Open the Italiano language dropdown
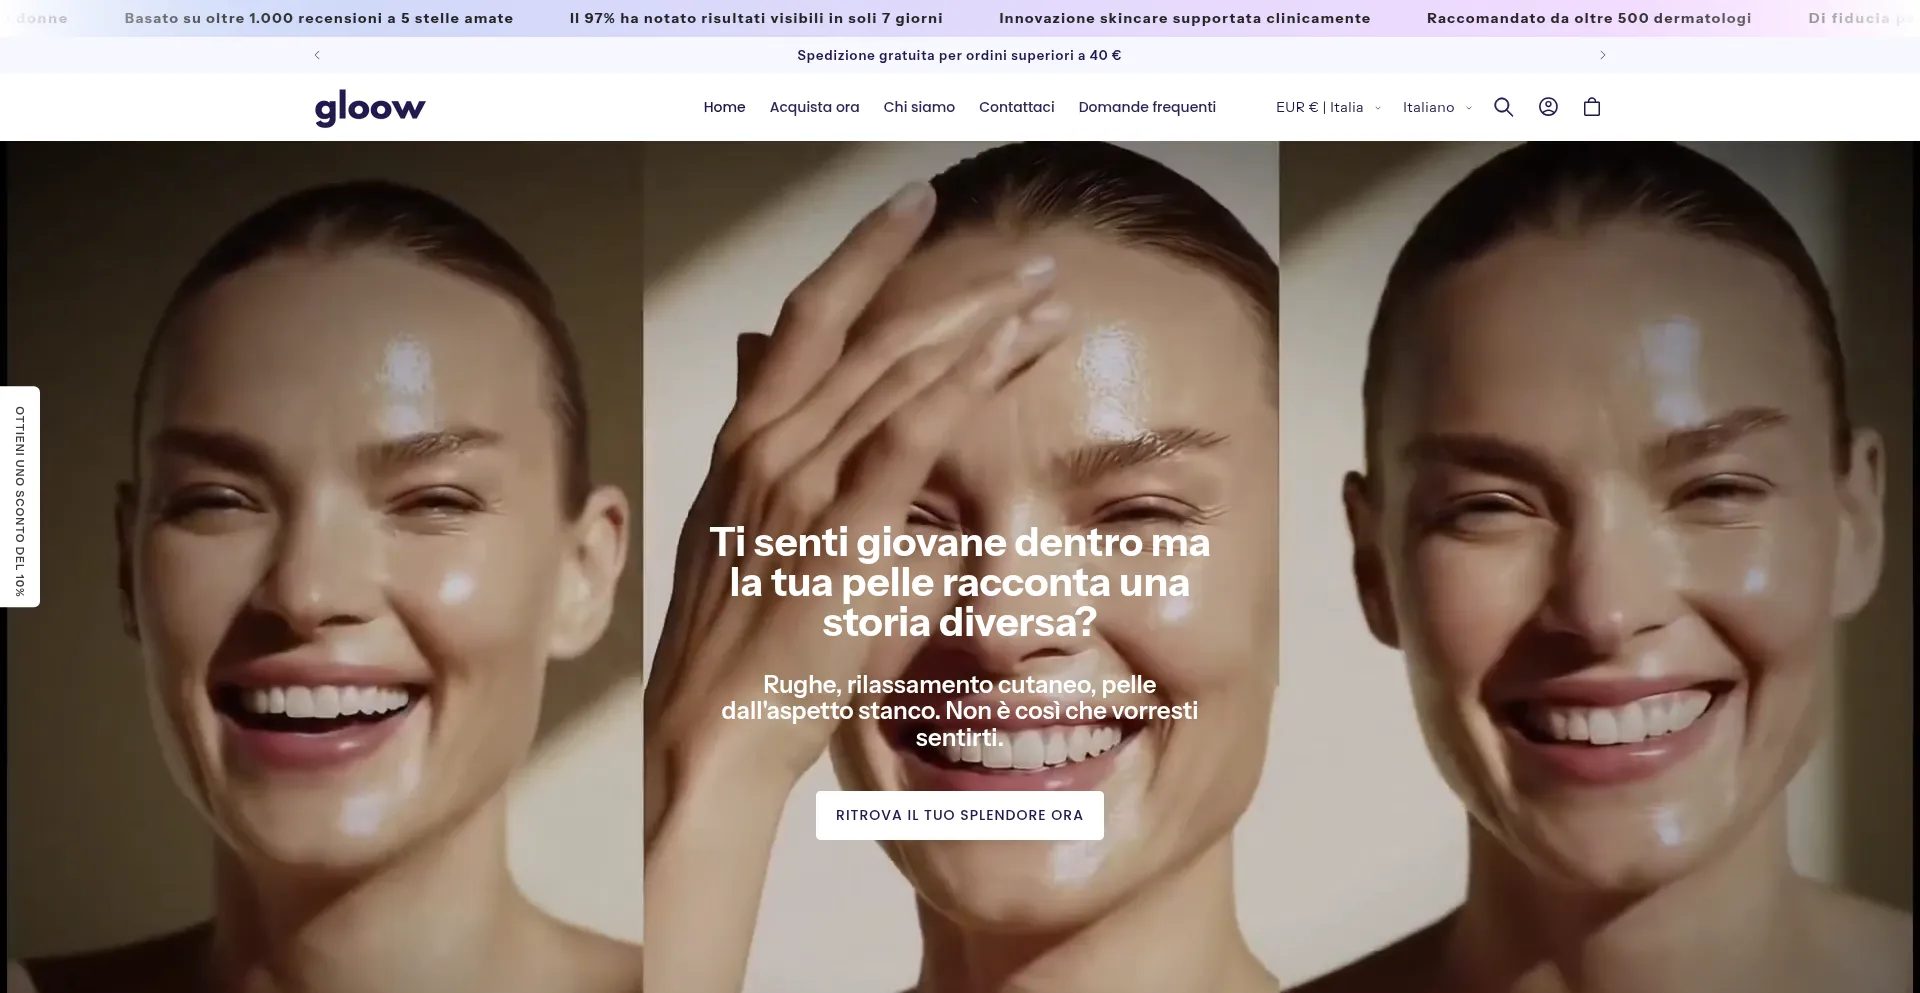 click(1436, 107)
